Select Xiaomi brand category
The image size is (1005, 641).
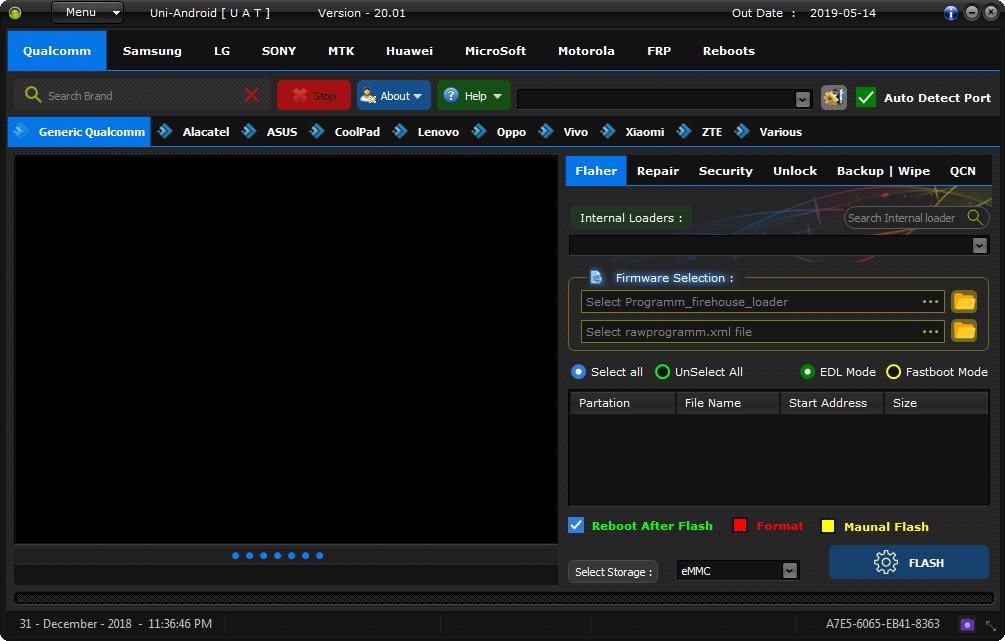633,131
